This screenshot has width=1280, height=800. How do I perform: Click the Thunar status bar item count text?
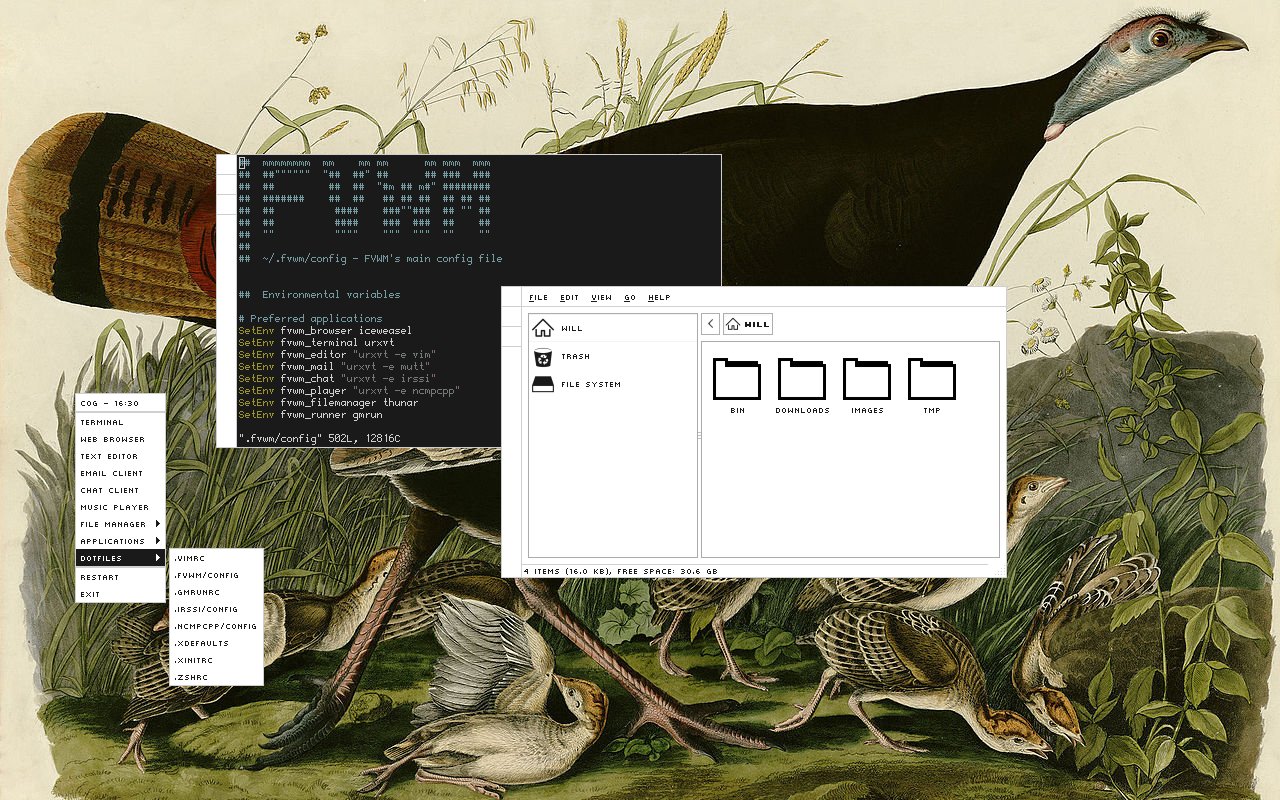coord(621,571)
